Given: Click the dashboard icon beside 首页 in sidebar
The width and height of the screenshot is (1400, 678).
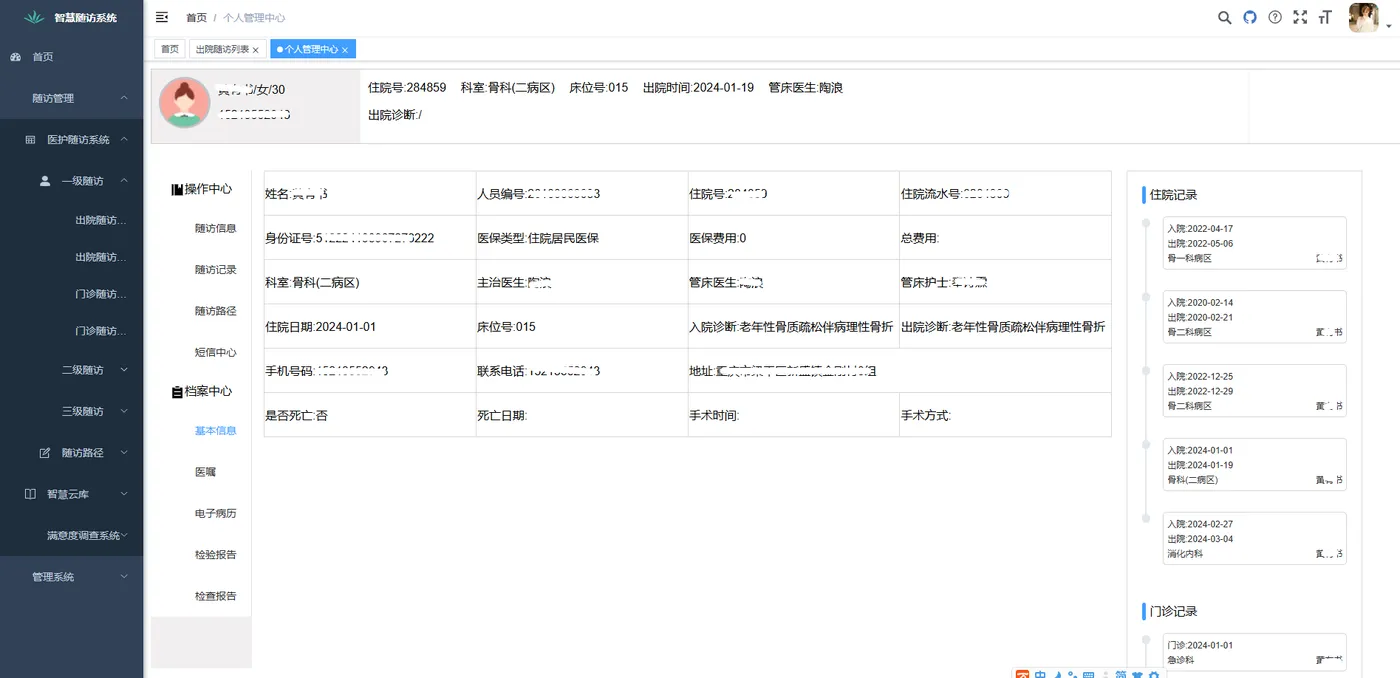Looking at the screenshot, I should point(14,57).
